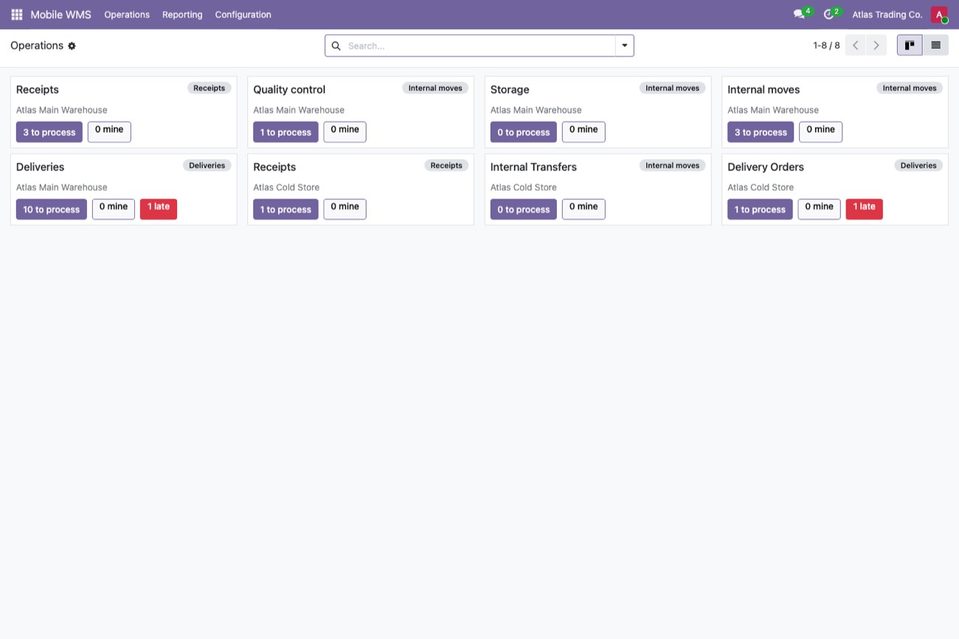The image size is (959, 639).
Task: Expand the search options dropdown
Action: point(624,45)
